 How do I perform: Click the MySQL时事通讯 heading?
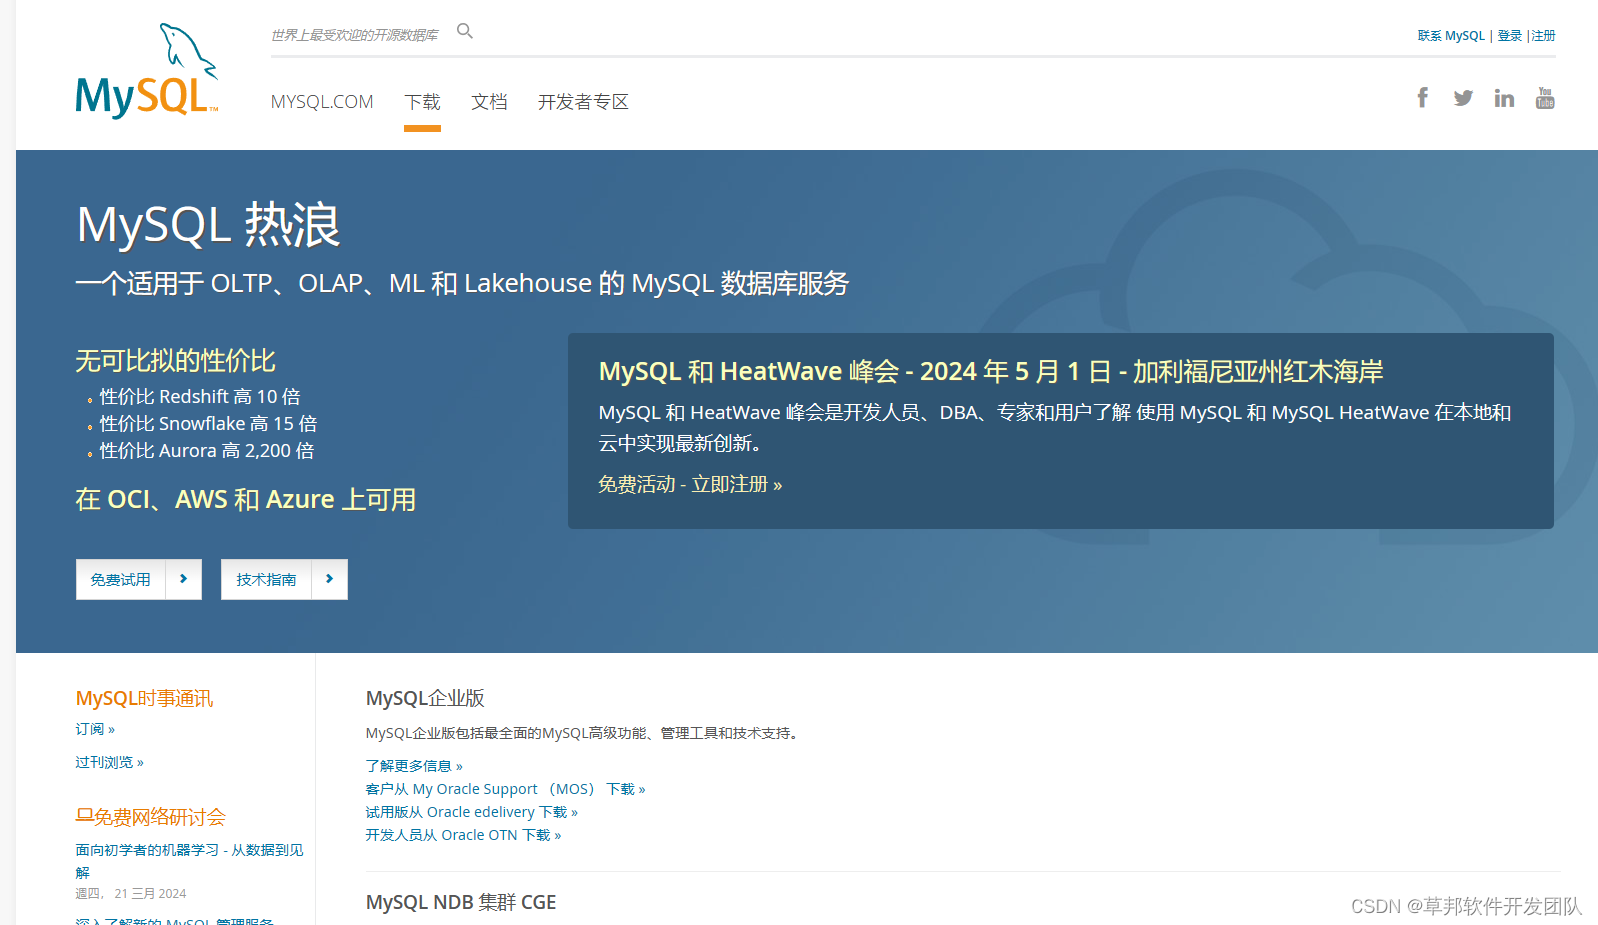(144, 698)
